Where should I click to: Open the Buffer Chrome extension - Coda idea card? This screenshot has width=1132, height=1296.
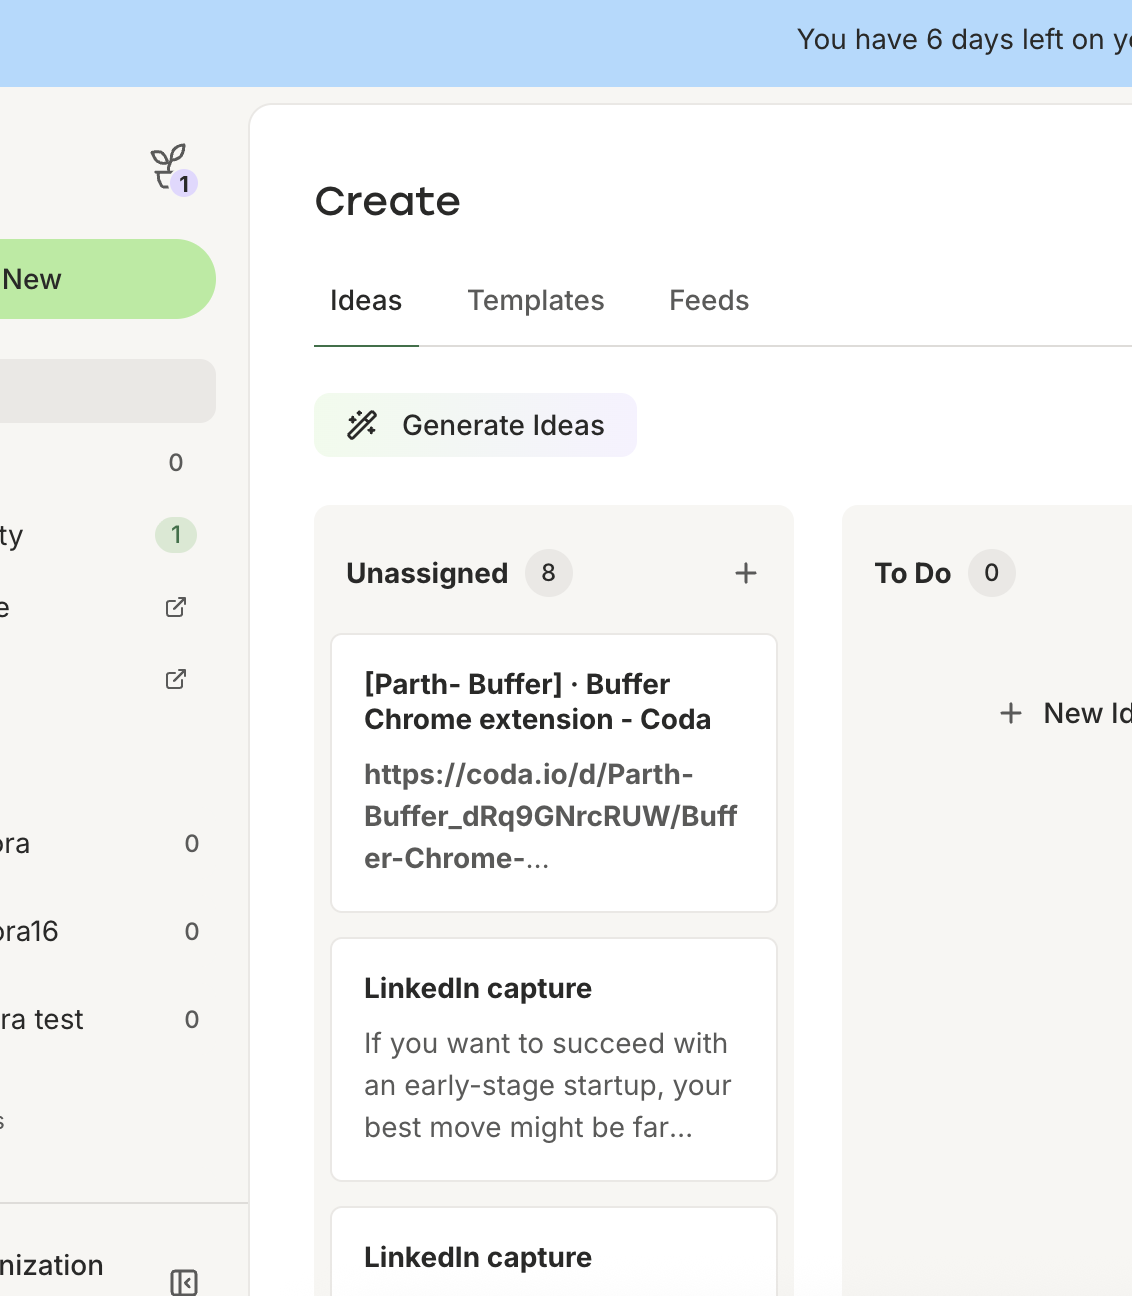554,773
